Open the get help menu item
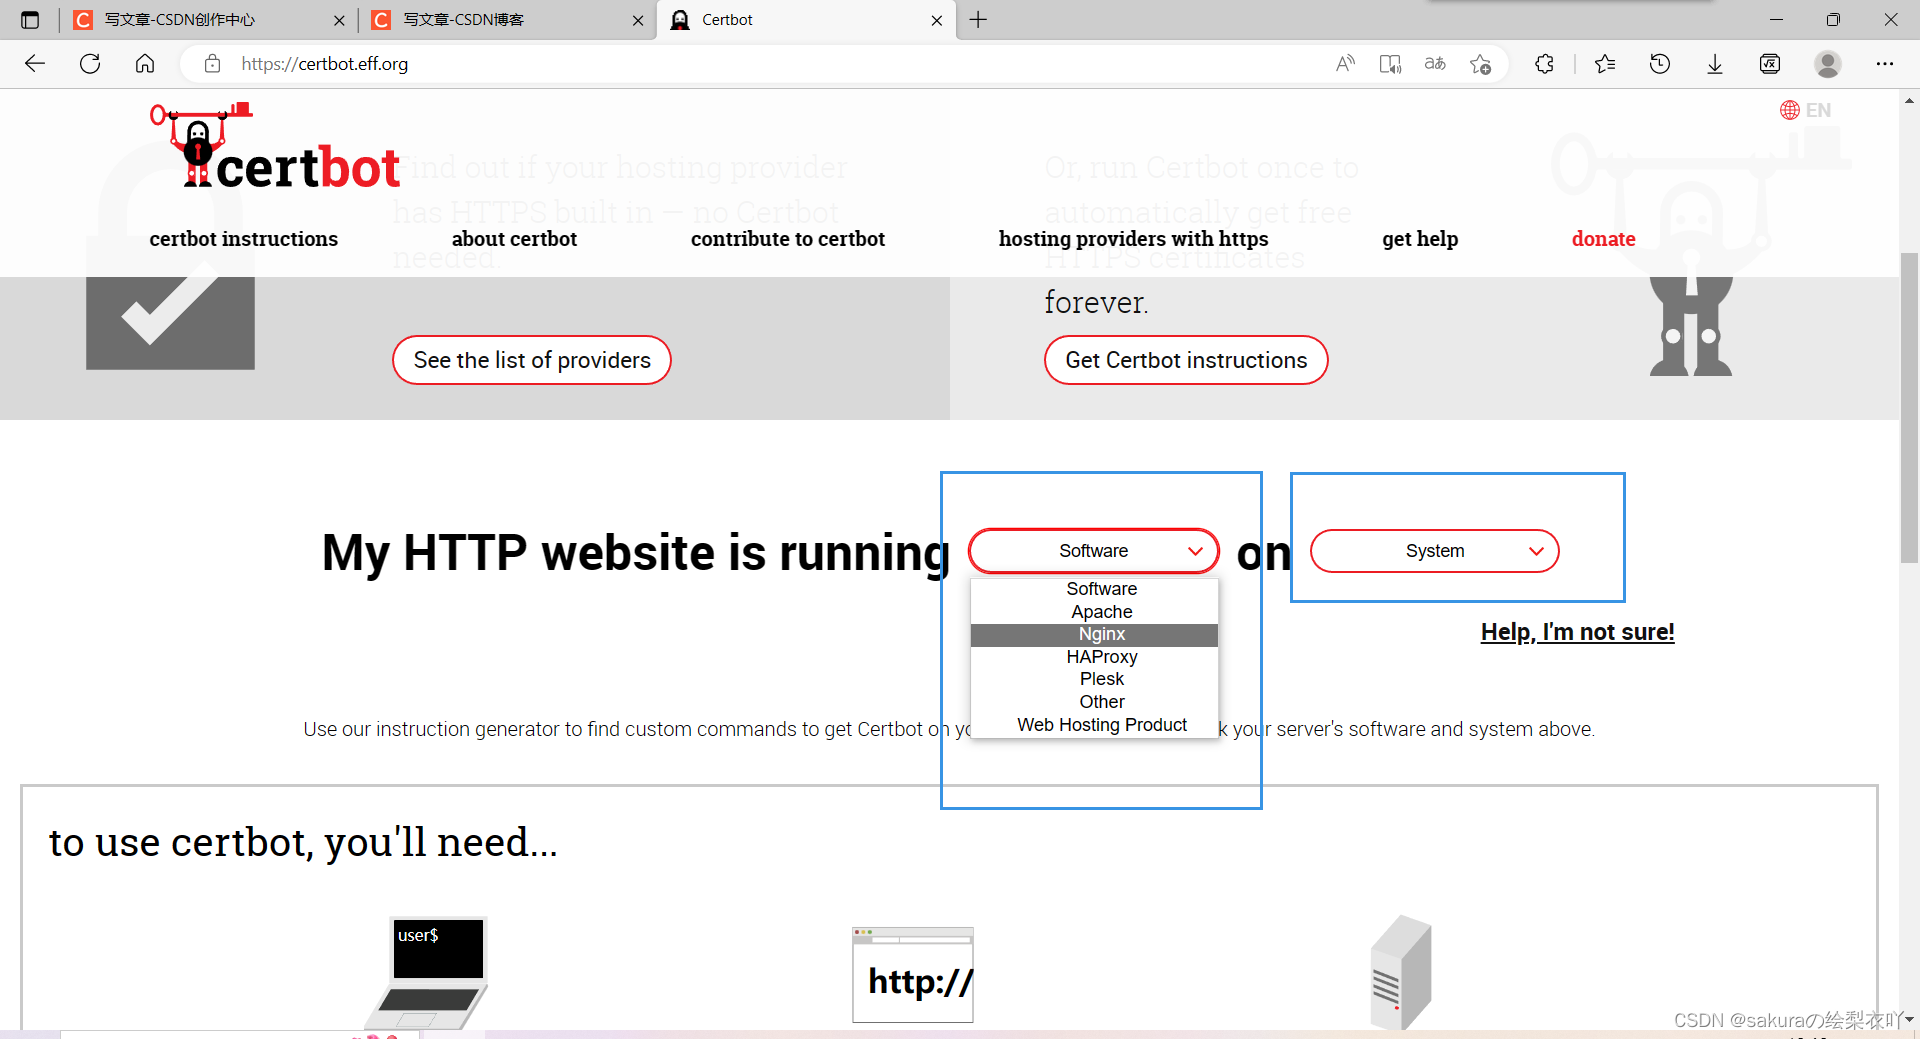Image resolution: width=1920 pixels, height=1039 pixels. [x=1420, y=239]
